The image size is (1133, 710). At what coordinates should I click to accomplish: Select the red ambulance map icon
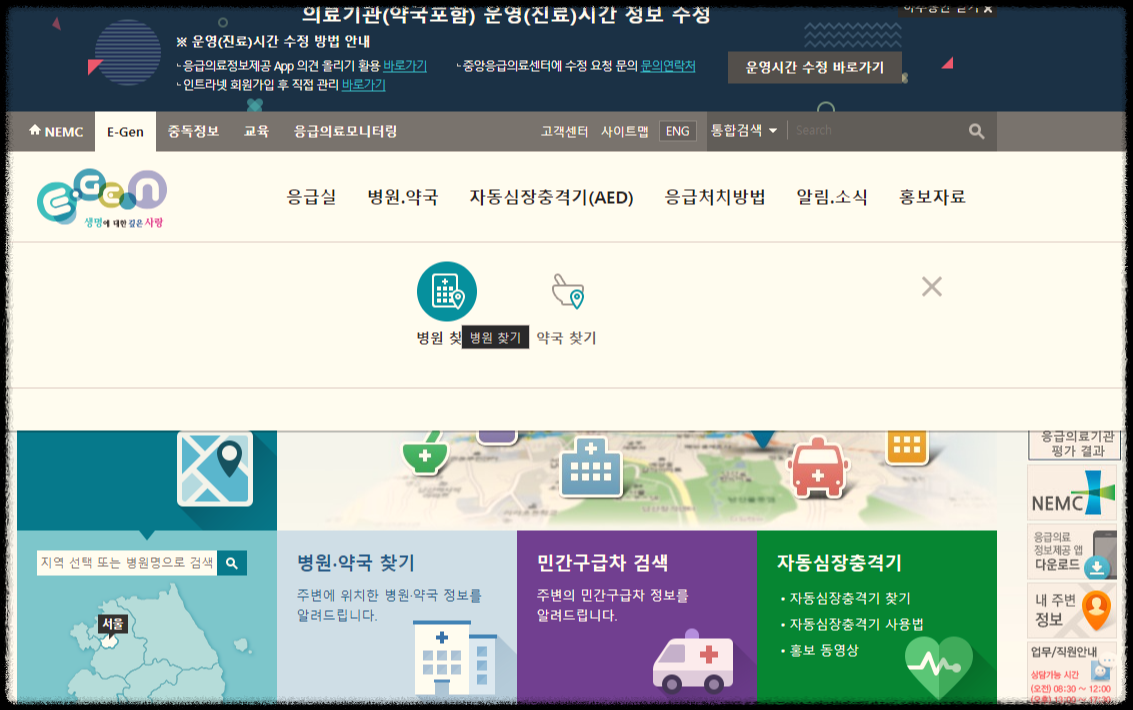pyautogui.click(x=817, y=467)
